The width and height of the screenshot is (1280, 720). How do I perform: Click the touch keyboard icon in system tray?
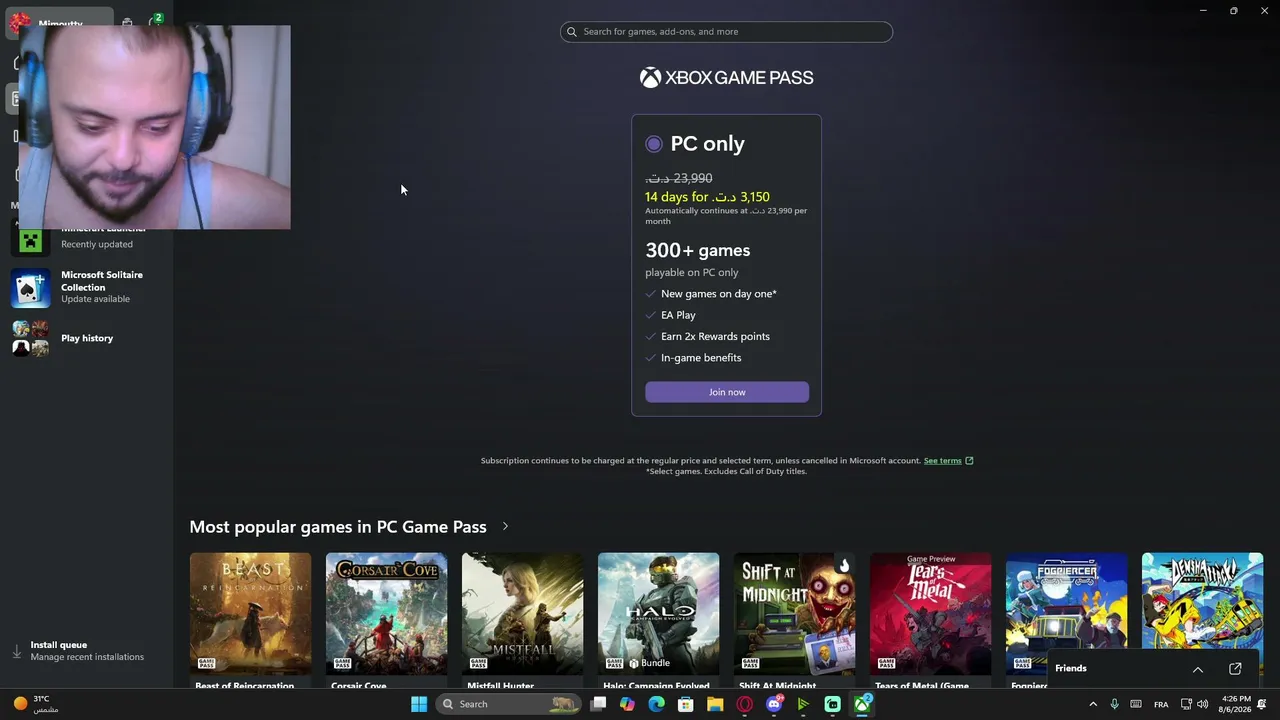tap(1136, 704)
